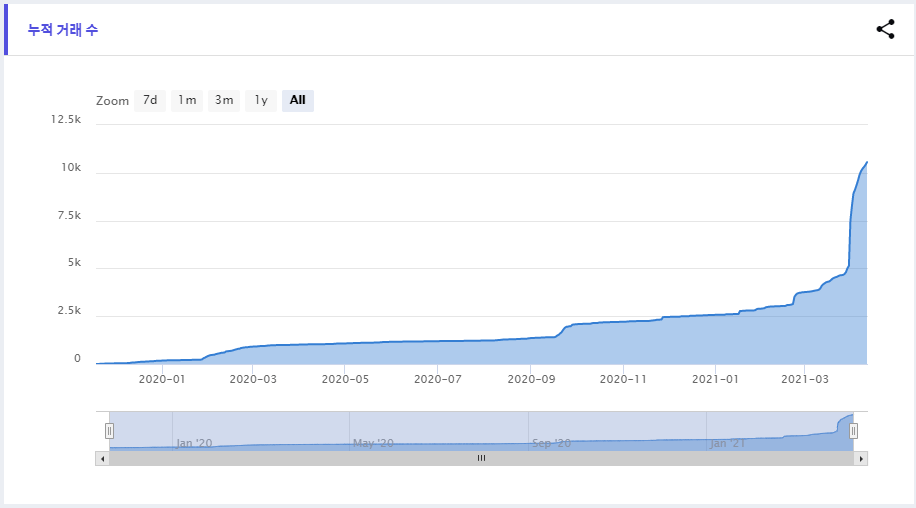Click the 2.5k y-axis label
Image resolution: width=916 pixels, height=508 pixels.
(70, 311)
